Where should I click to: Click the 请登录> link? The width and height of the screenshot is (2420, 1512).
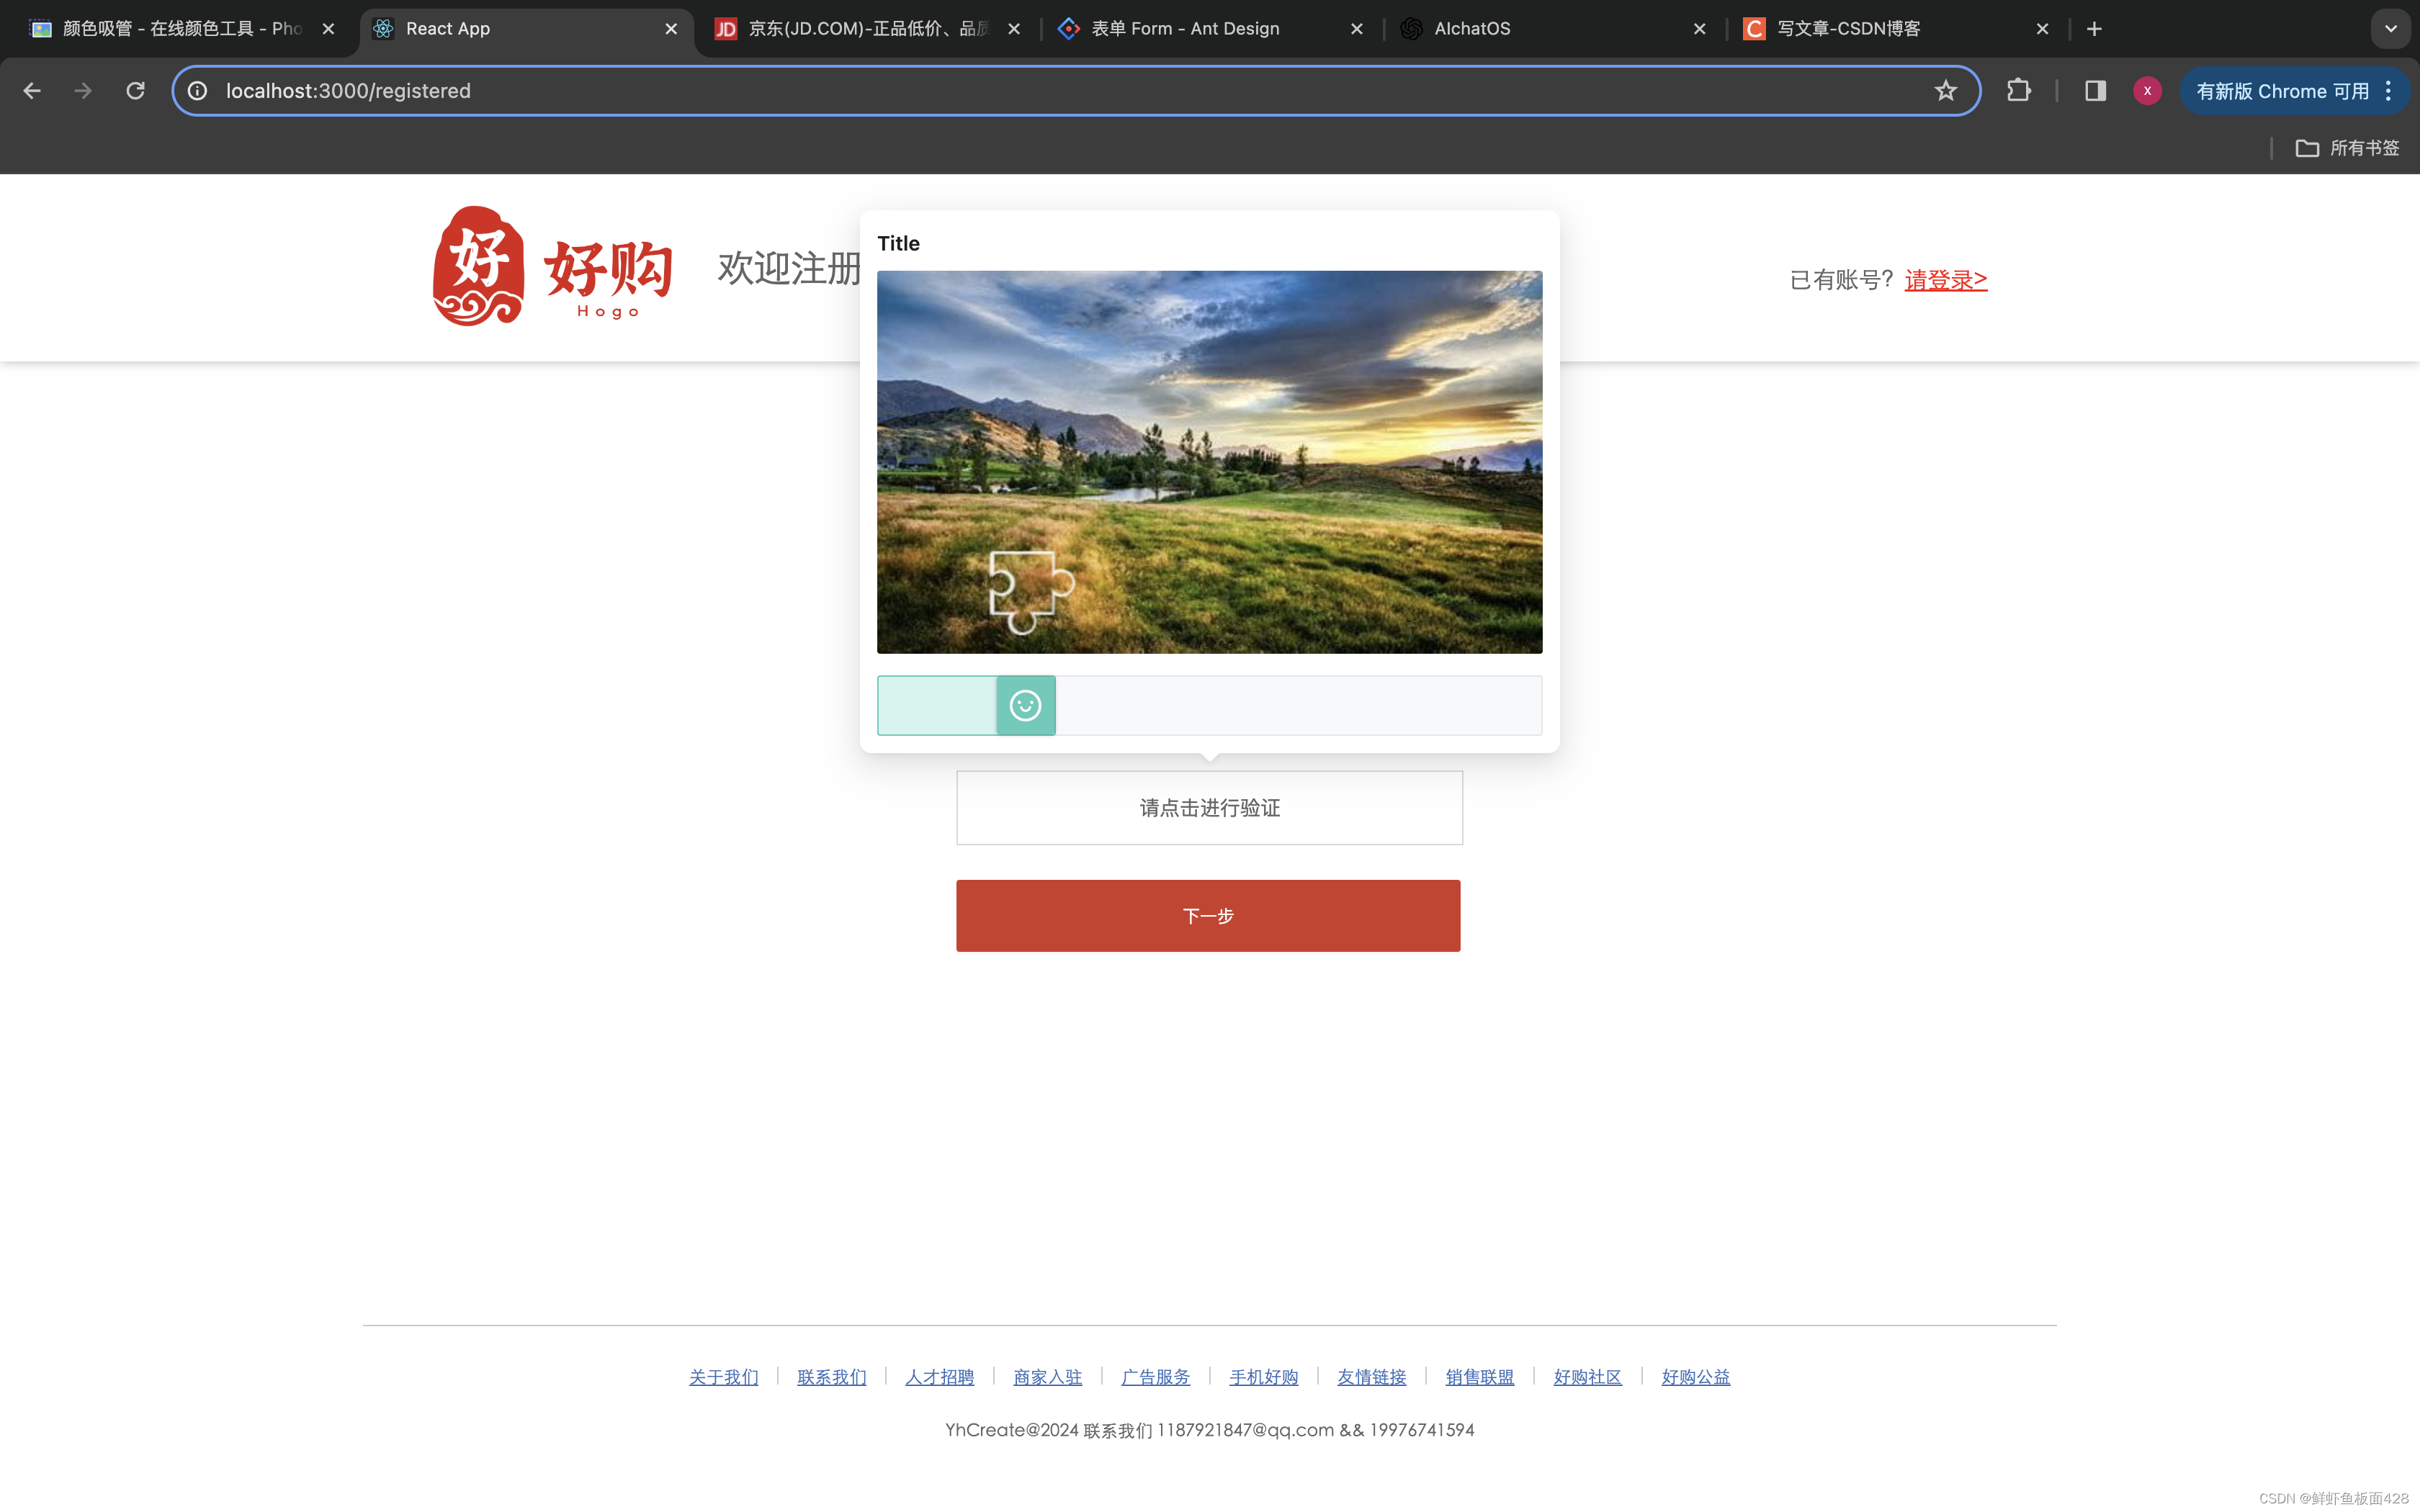(x=1945, y=280)
